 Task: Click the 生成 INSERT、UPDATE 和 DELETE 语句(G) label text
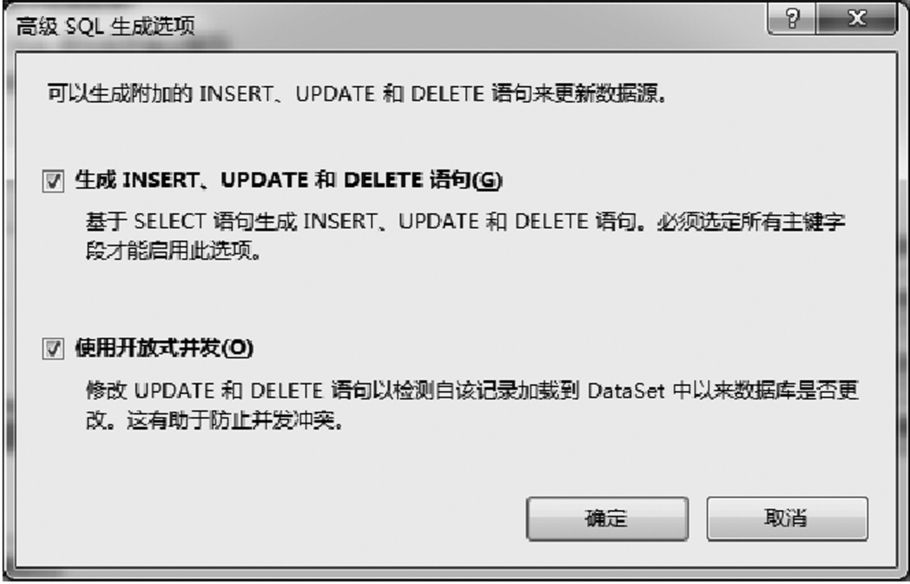point(288,180)
